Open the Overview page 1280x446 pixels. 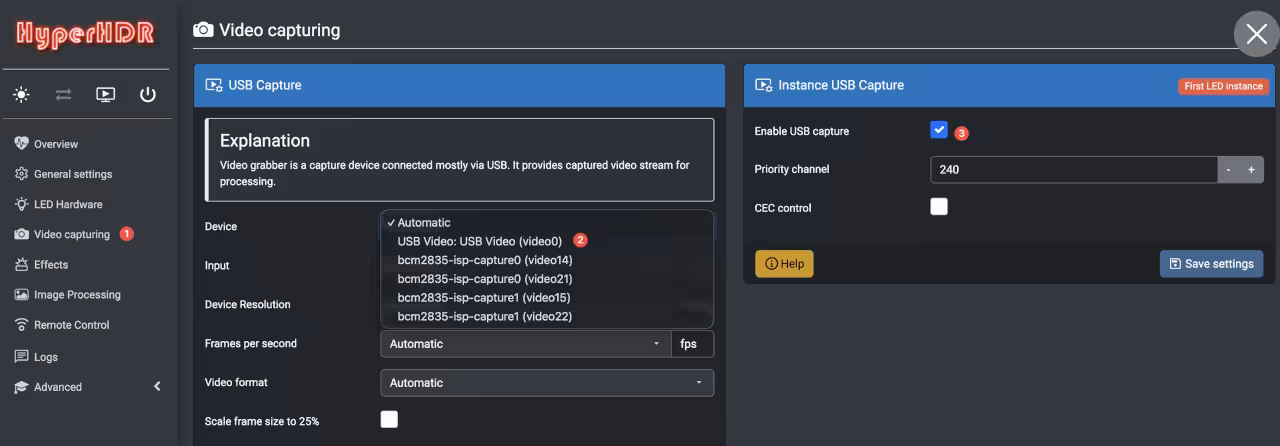point(56,144)
